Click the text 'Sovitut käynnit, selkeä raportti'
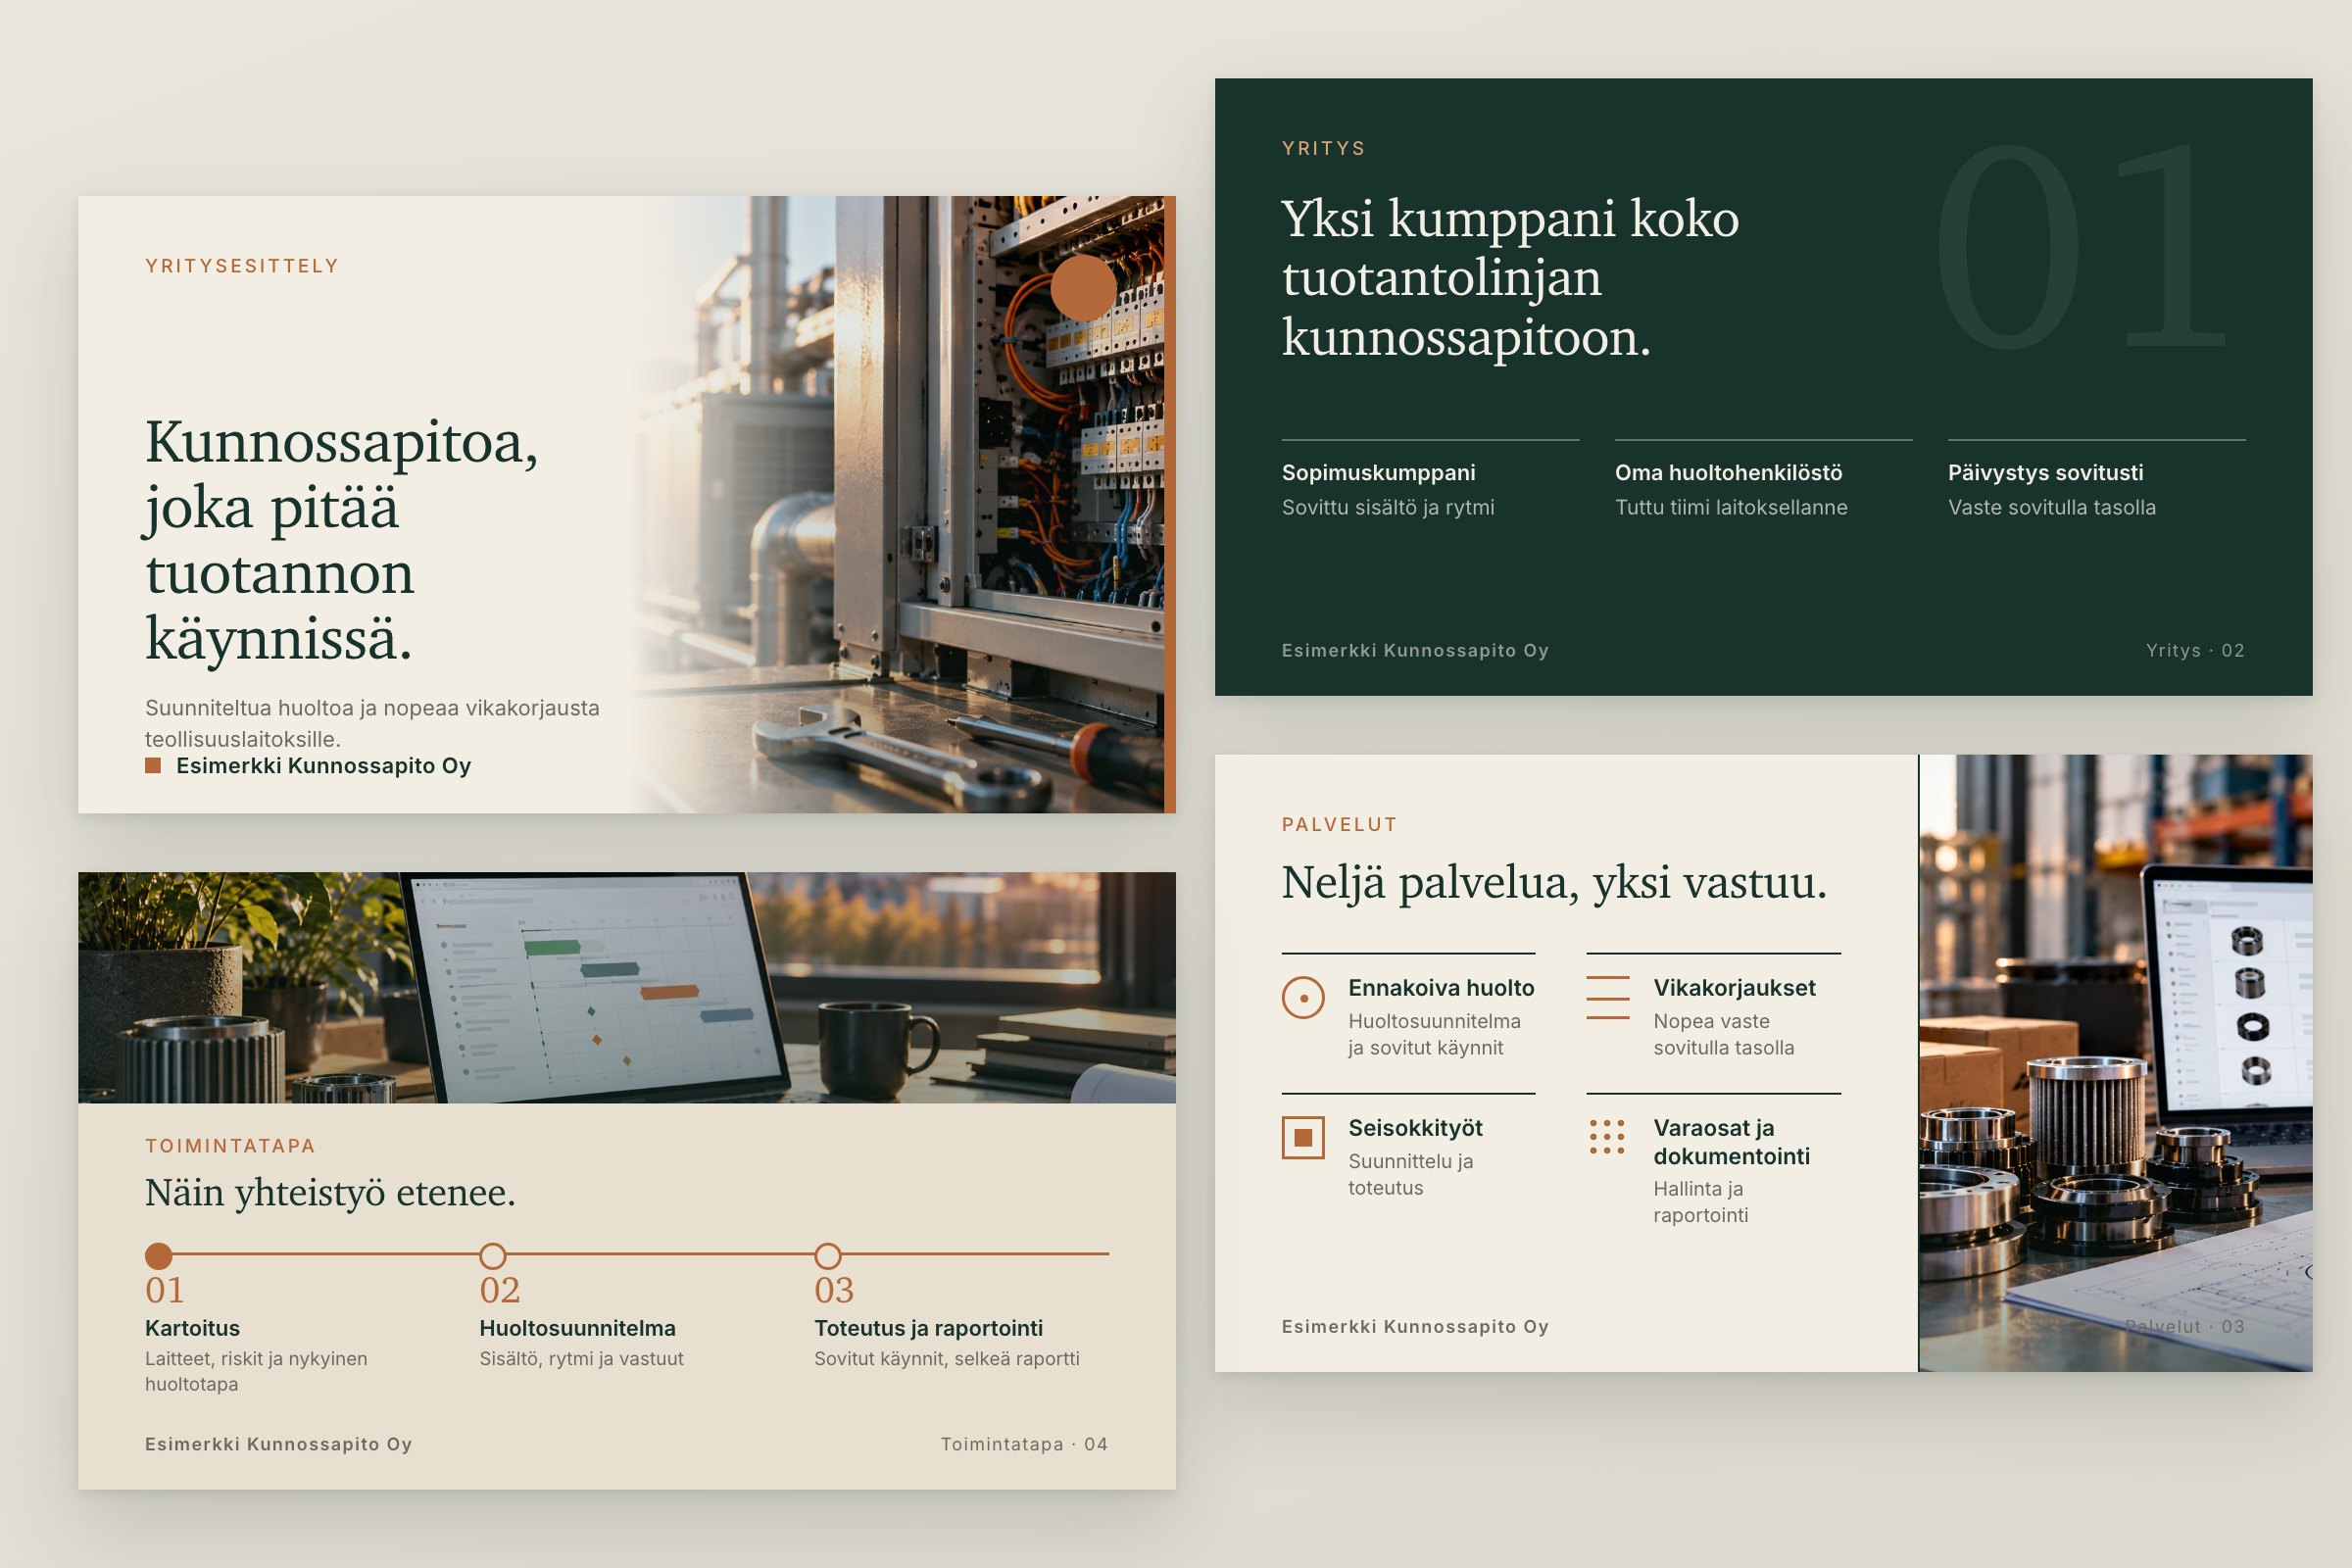 (947, 1359)
